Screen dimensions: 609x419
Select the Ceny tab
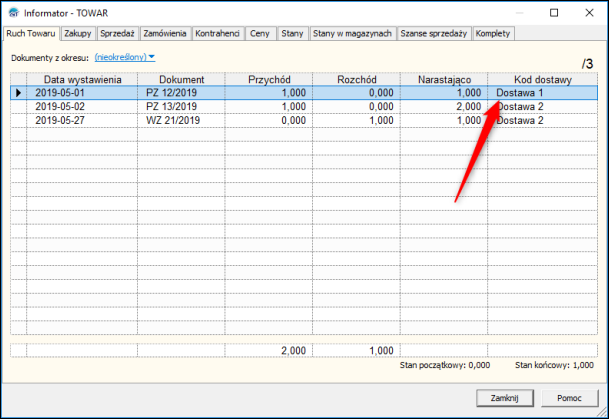pos(260,33)
